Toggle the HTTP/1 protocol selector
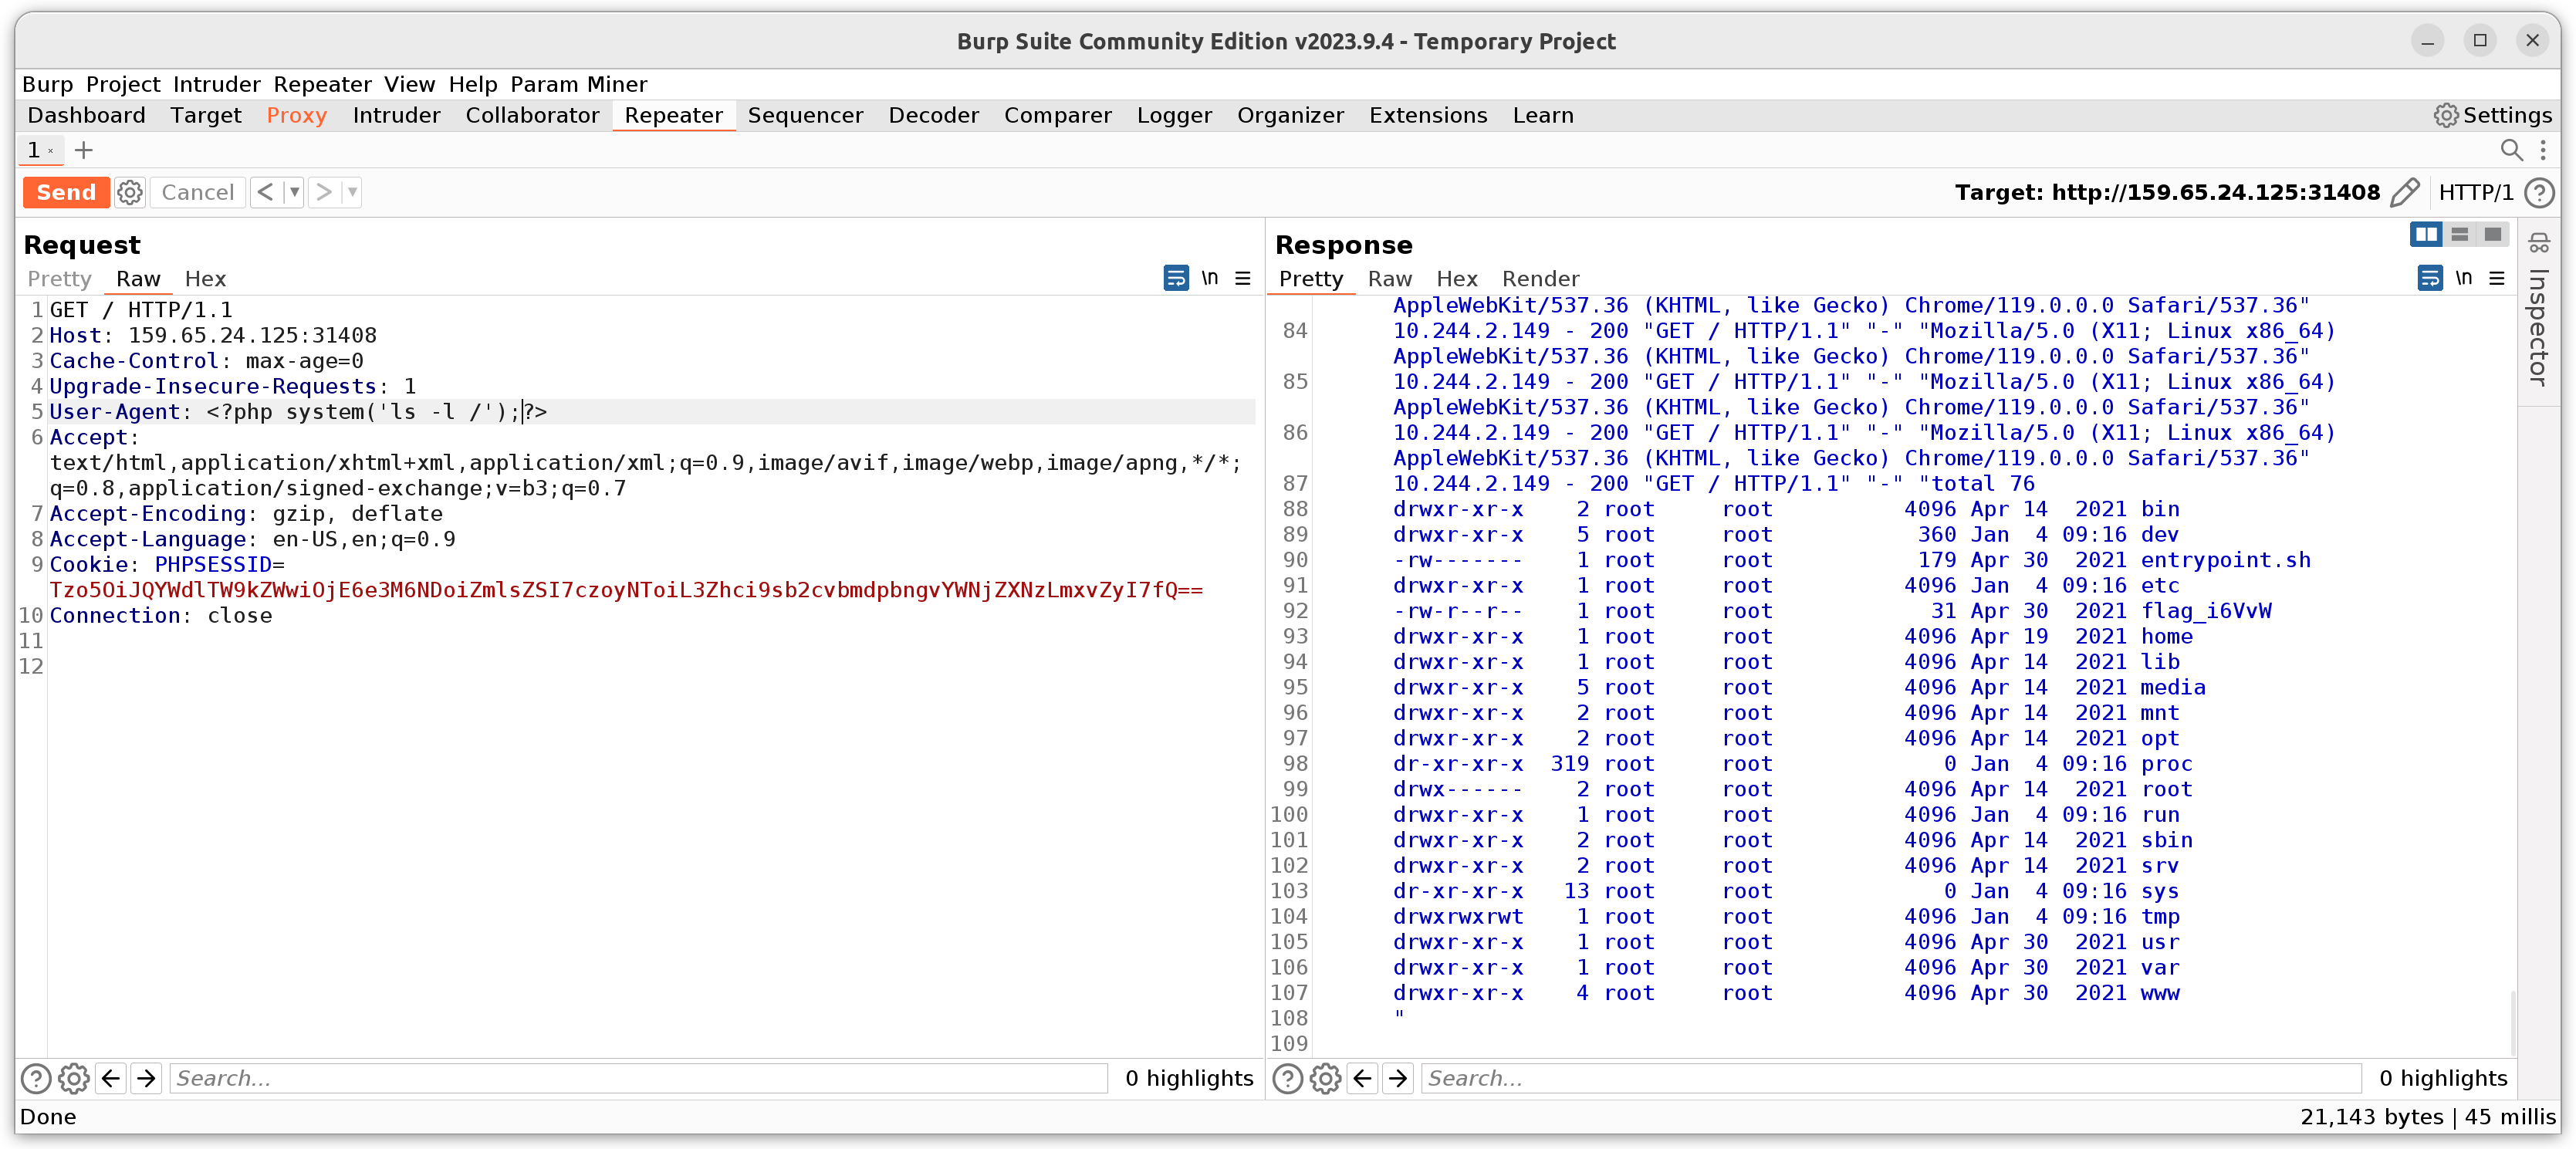Image resolution: width=2576 pixels, height=1149 pixels. click(2475, 192)
